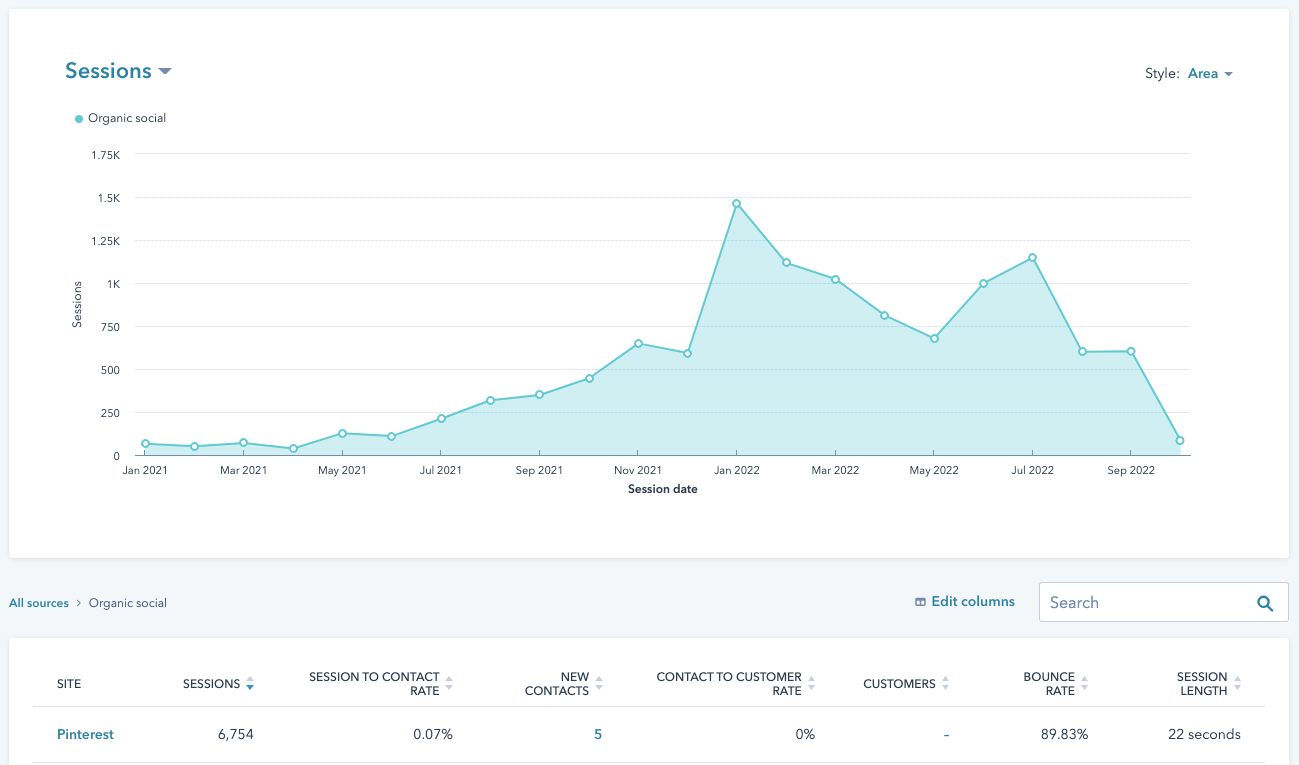Click the Session date axis label
The height and width of the screenshot is (765, 1299).
pos(663,489)
